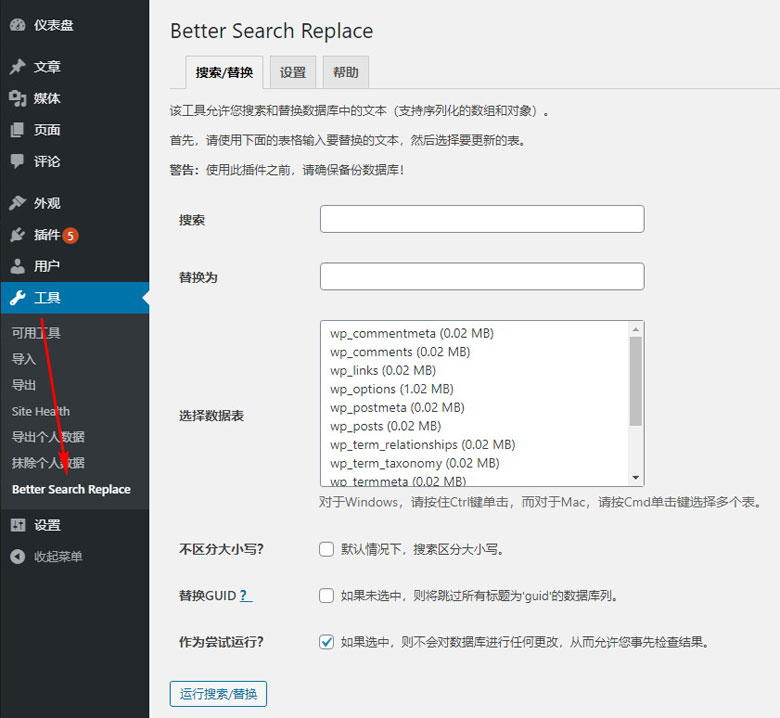Uncheck the 作为尝试运行 checkbox
Viewport: 780px width, 718px height.
coord(326,642)
